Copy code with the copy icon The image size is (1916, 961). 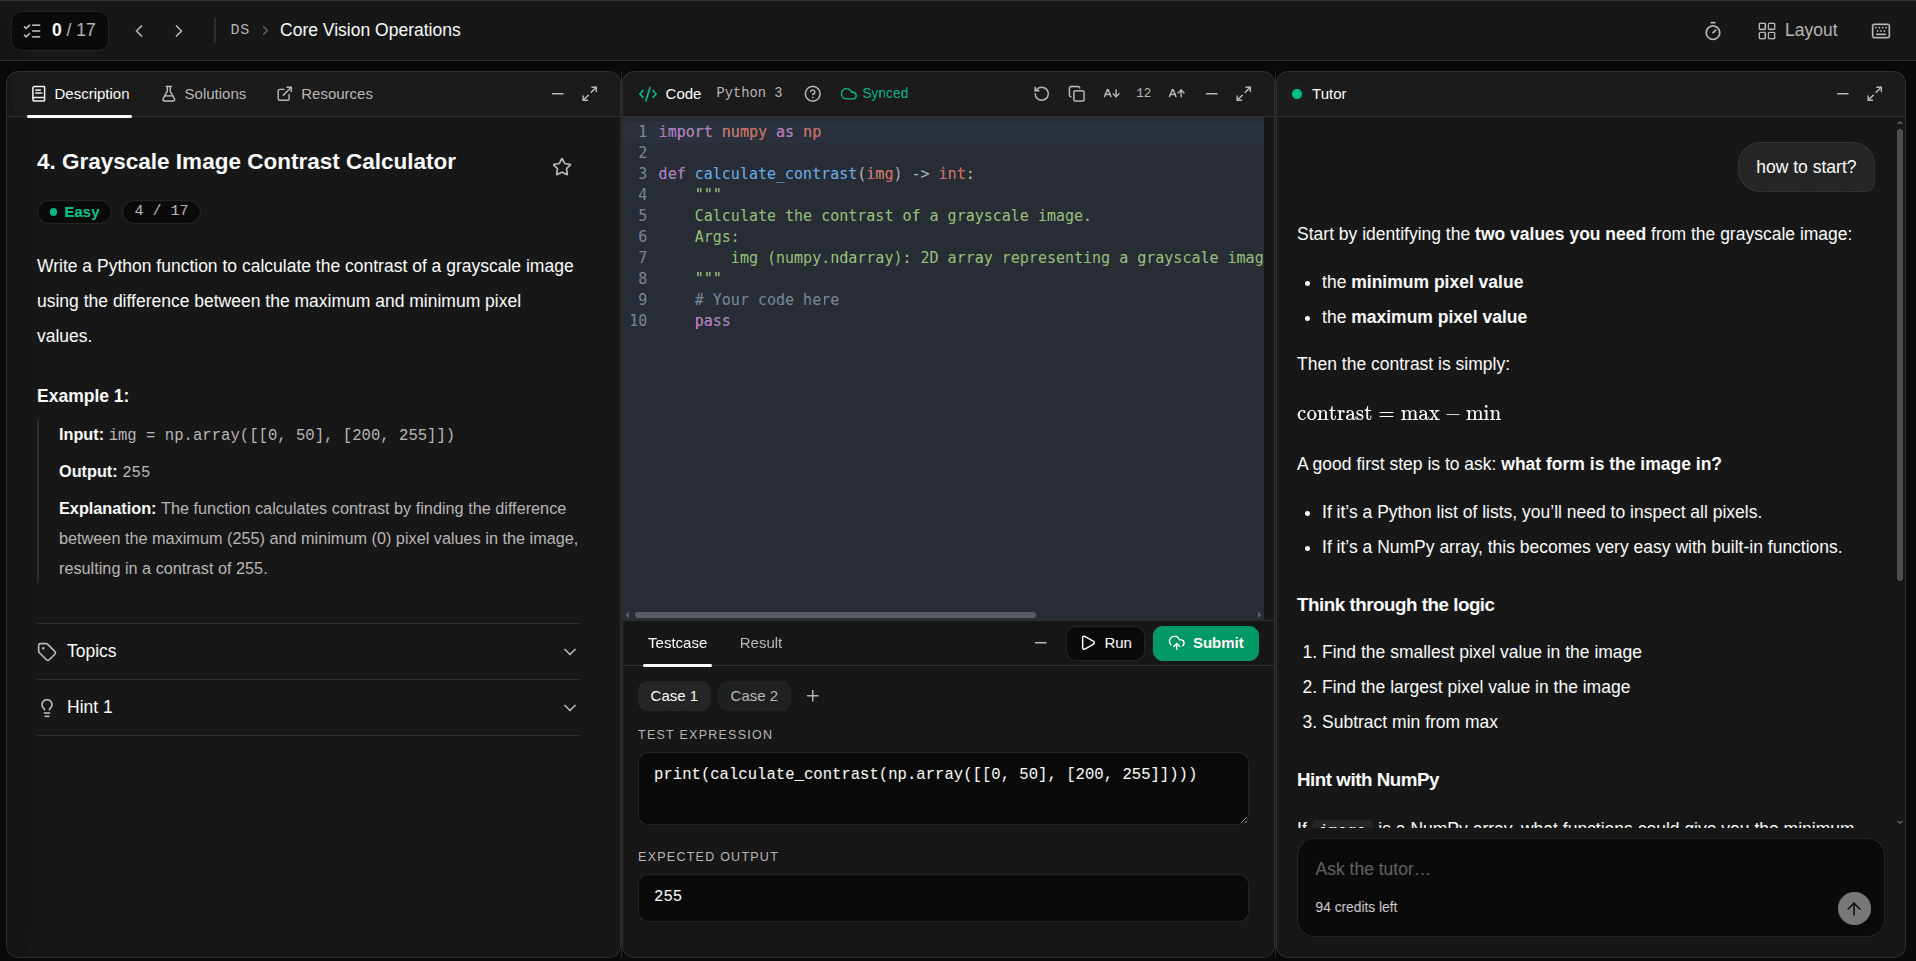click(x=1077, y=94)
